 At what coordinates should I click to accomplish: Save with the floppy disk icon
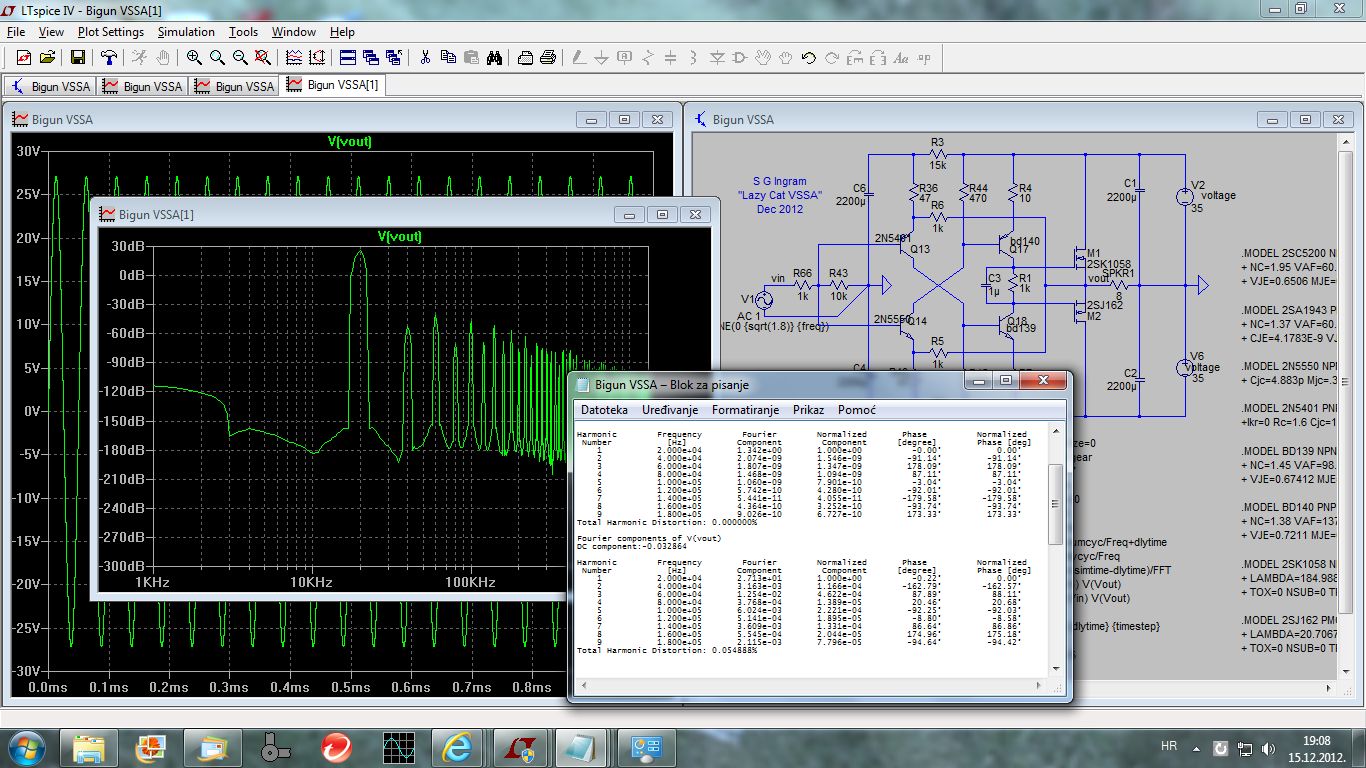78,57
